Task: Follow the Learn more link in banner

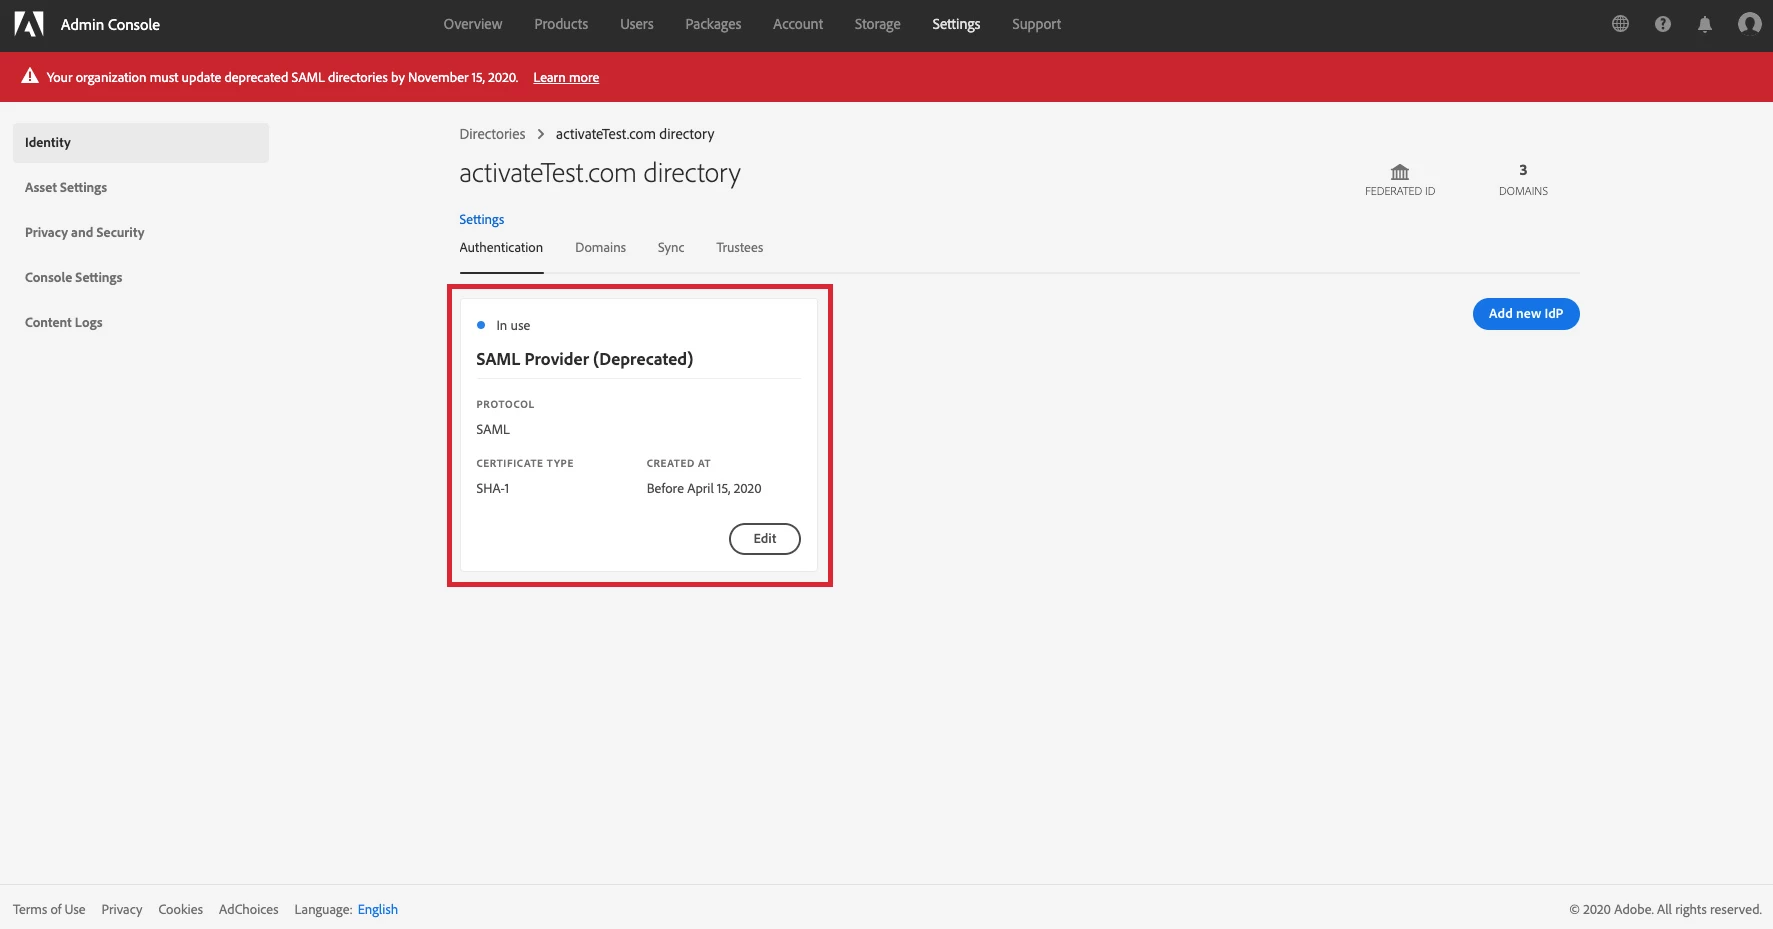Action: coord(566,77)
